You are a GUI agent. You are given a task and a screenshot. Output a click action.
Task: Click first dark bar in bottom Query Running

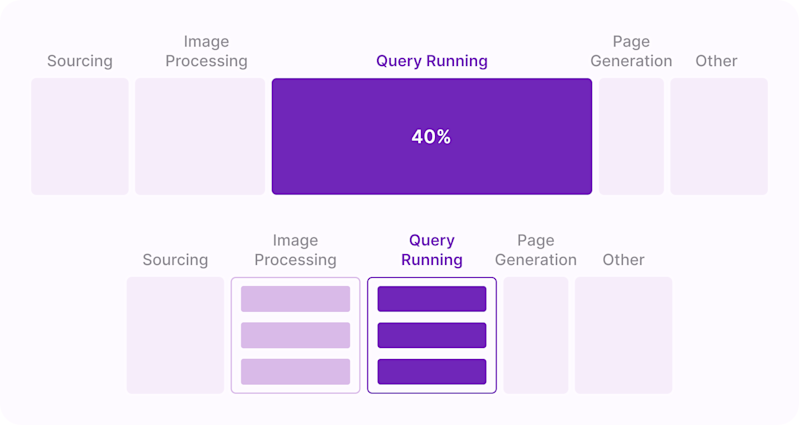432,299
